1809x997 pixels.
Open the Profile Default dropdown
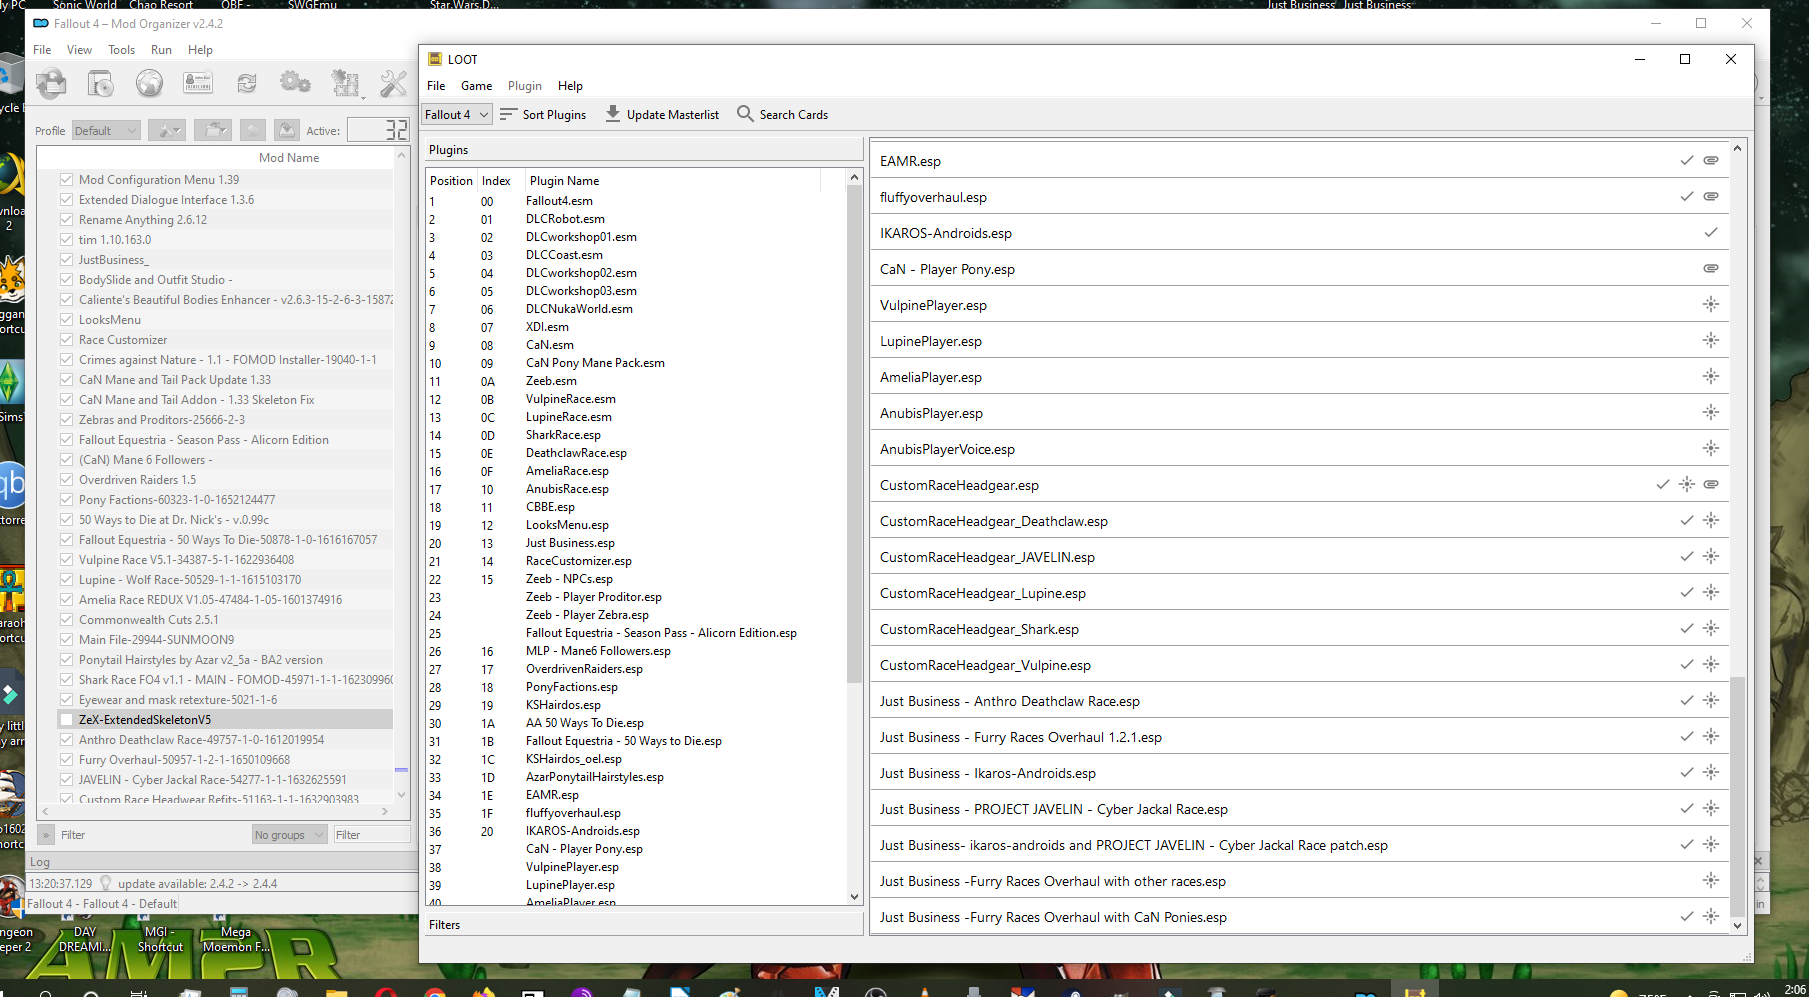point(105,130)
